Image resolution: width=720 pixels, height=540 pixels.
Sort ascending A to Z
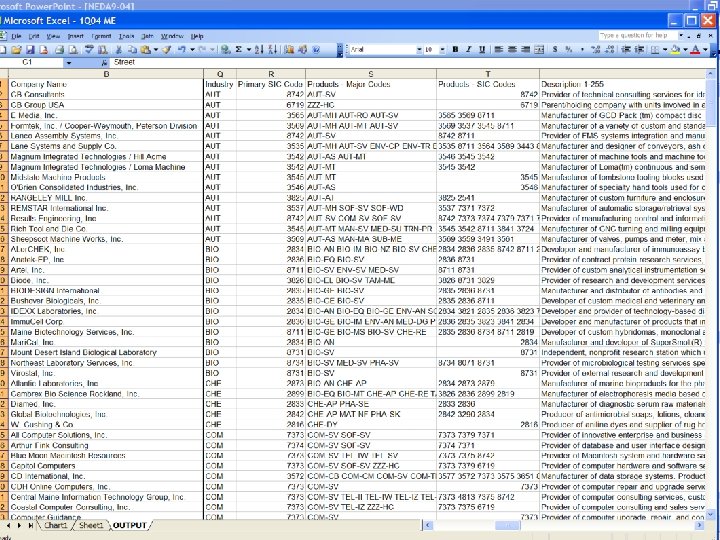pos(259,50)
